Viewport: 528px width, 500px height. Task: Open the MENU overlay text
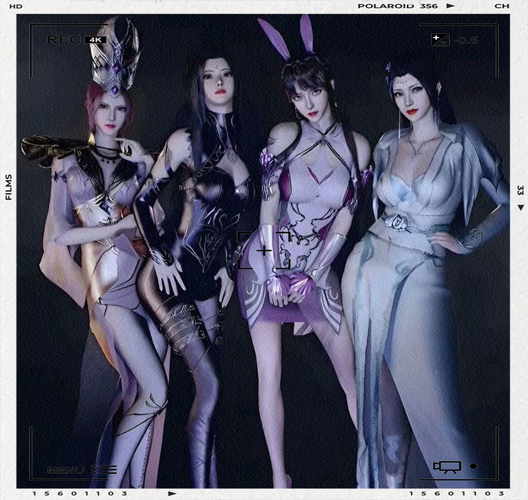point(66,470)
